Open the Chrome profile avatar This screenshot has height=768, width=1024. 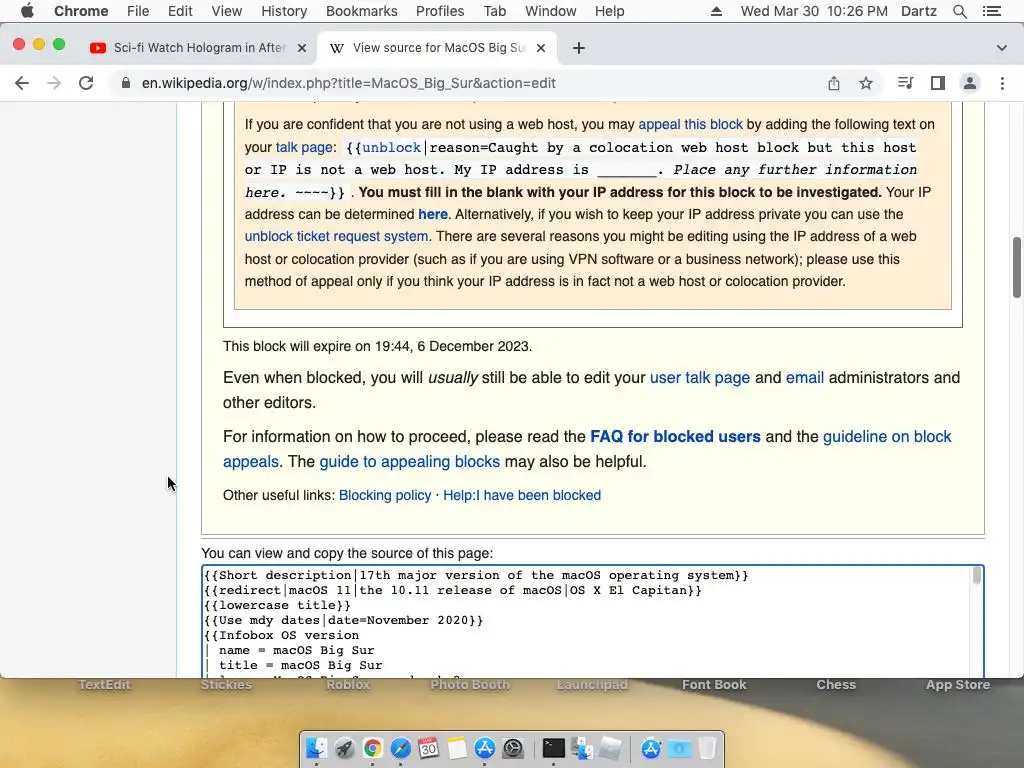(970, 83)
